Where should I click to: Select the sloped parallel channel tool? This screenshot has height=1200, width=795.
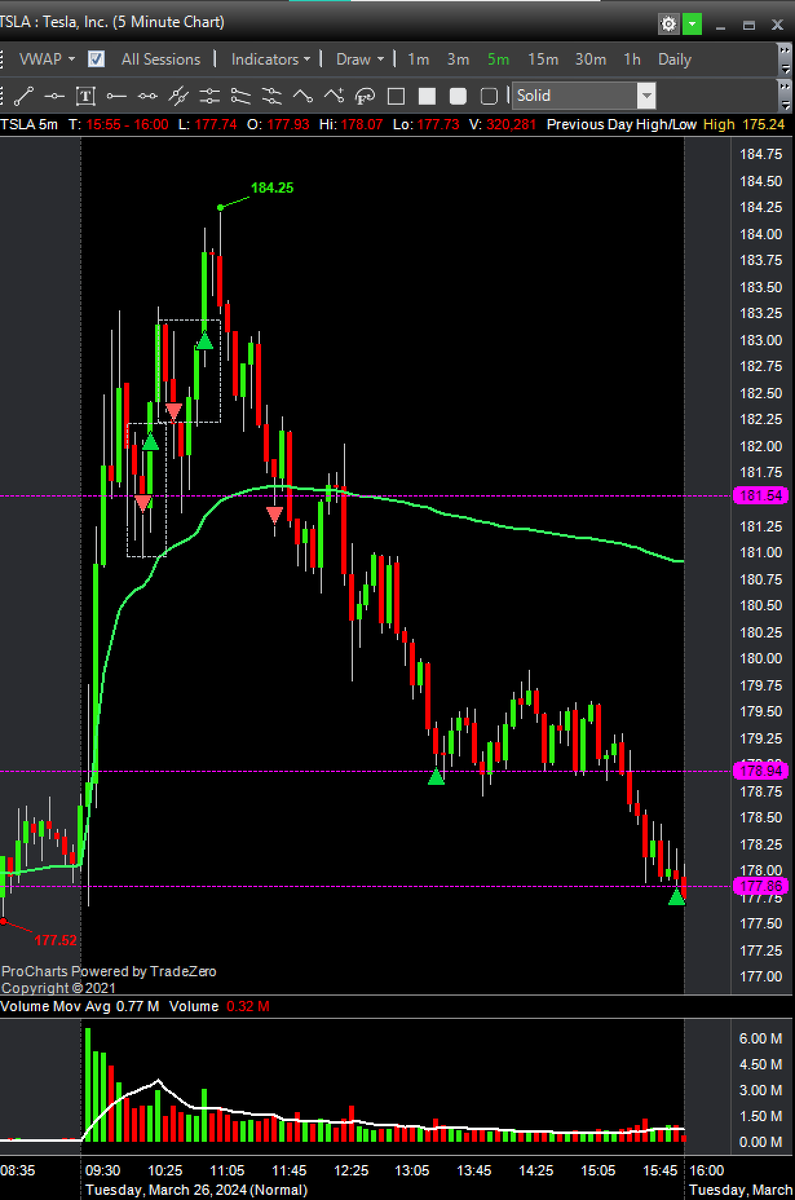(x=241, y=96)
